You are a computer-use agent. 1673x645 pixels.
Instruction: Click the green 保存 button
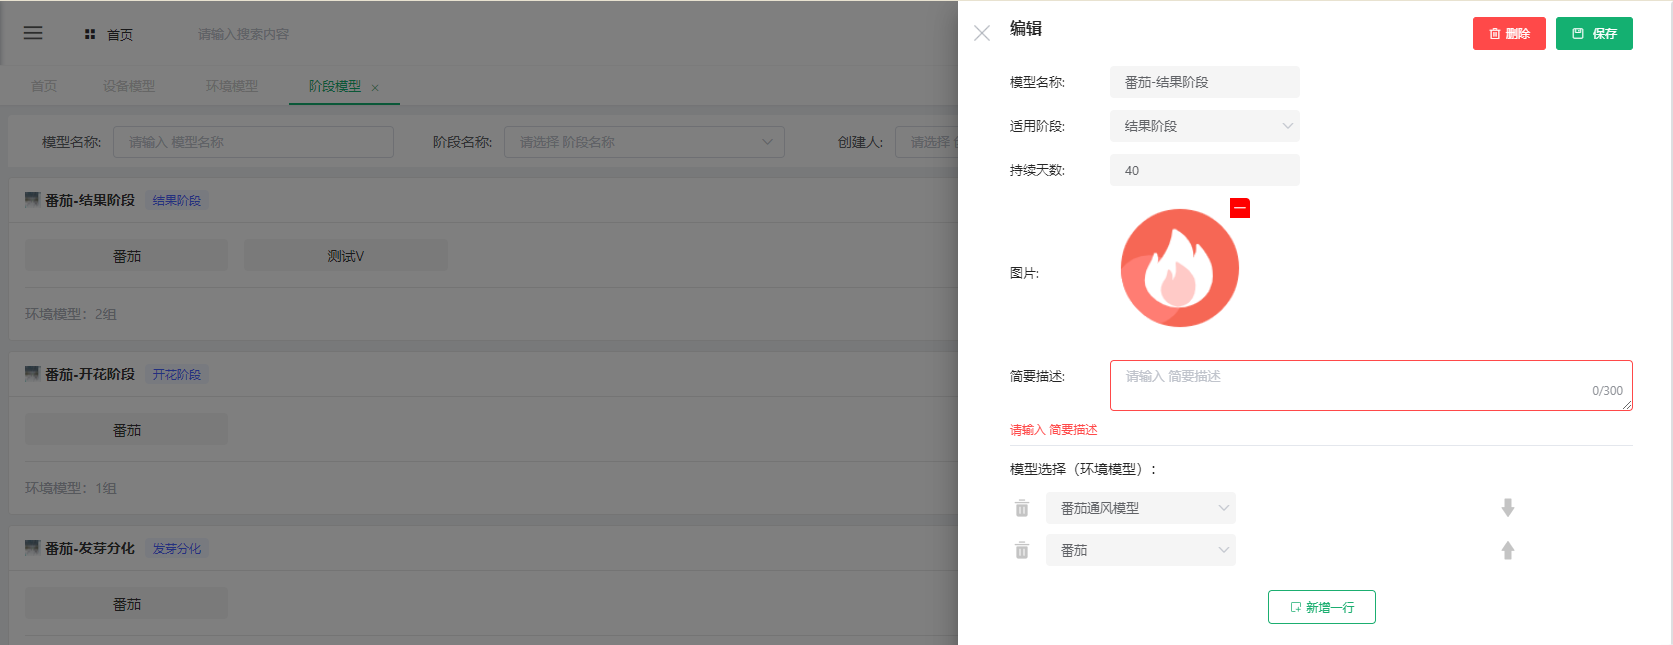1593,33
